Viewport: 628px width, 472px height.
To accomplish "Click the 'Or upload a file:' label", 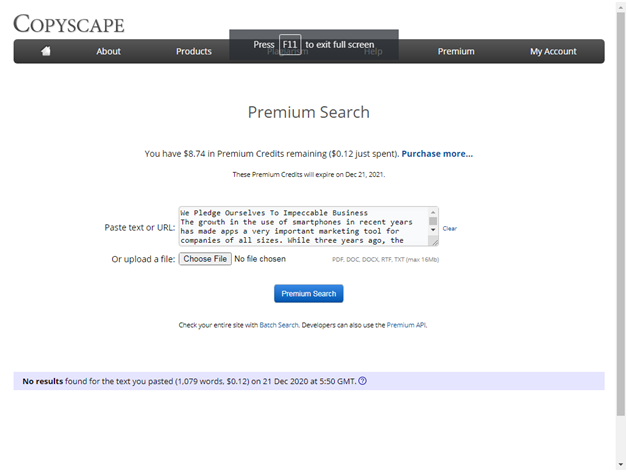I will click(143, 259).
